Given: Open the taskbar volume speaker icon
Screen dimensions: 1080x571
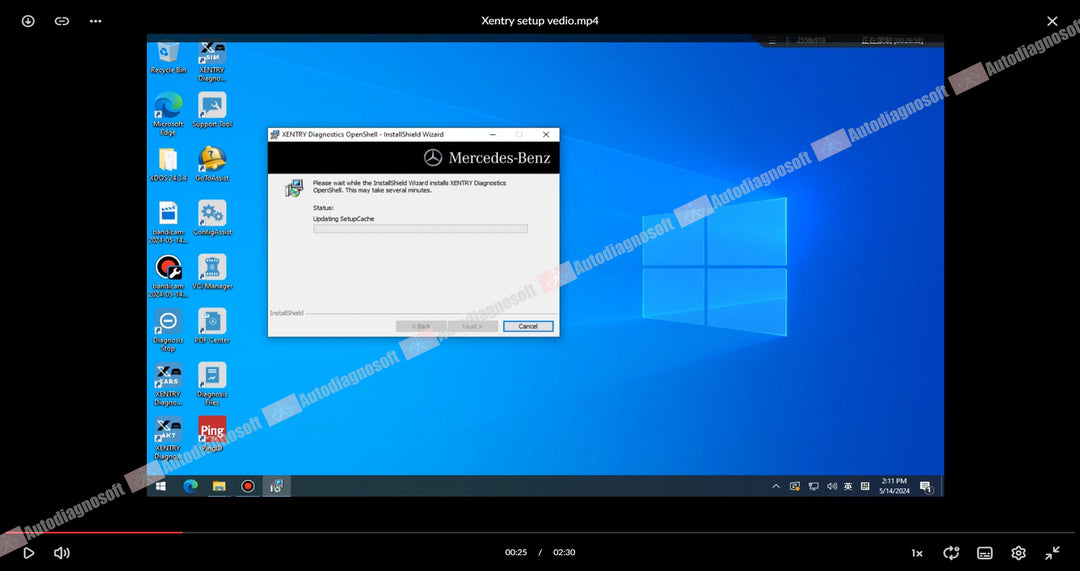Looking at the screenshot, I should pyautogui.click(x=831, y=486).
